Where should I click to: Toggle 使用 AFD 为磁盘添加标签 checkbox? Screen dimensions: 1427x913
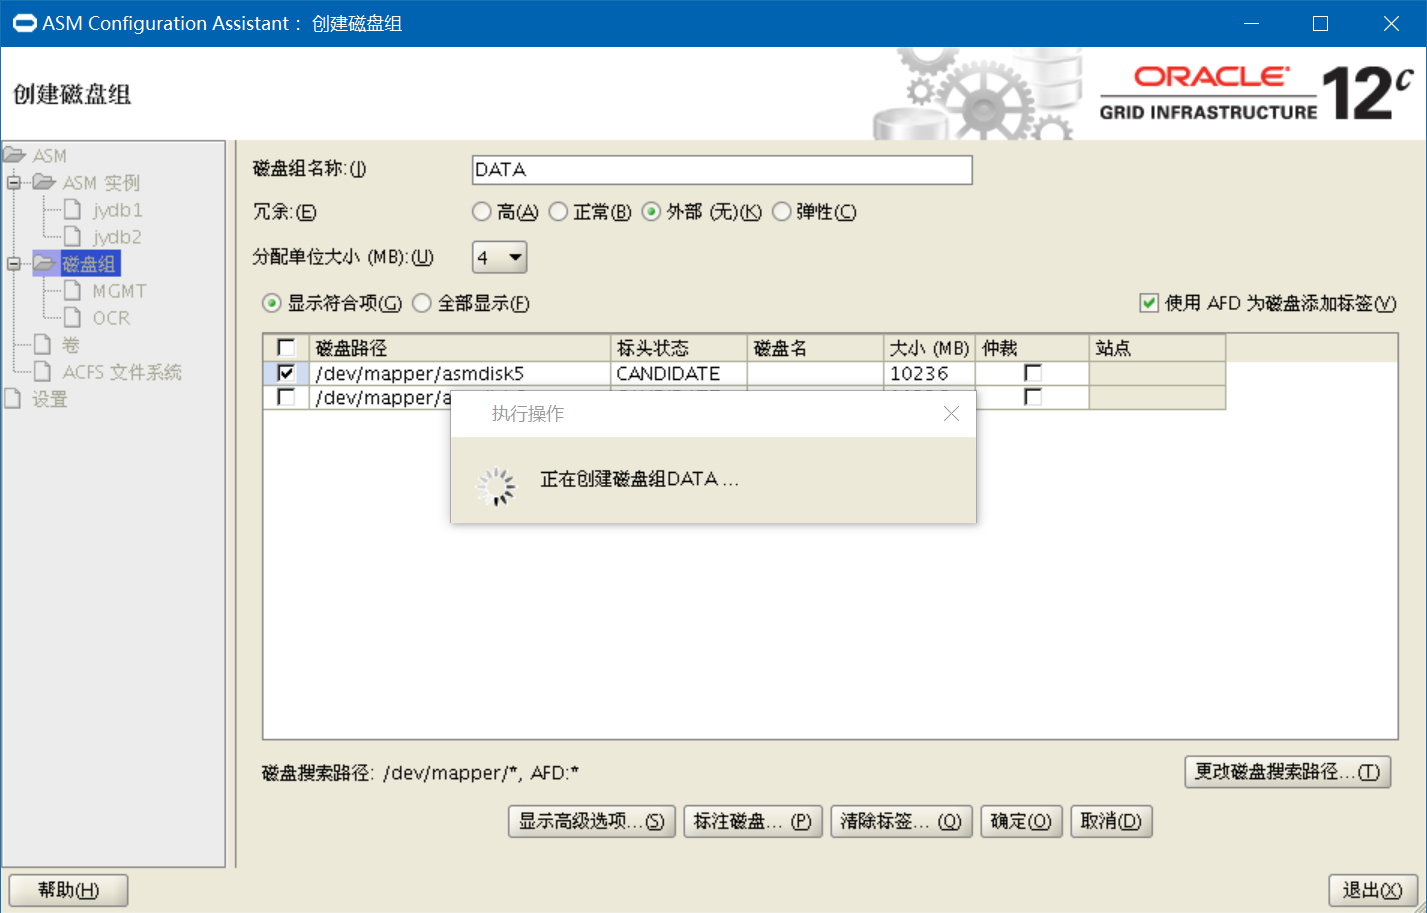pos(1149,303)
